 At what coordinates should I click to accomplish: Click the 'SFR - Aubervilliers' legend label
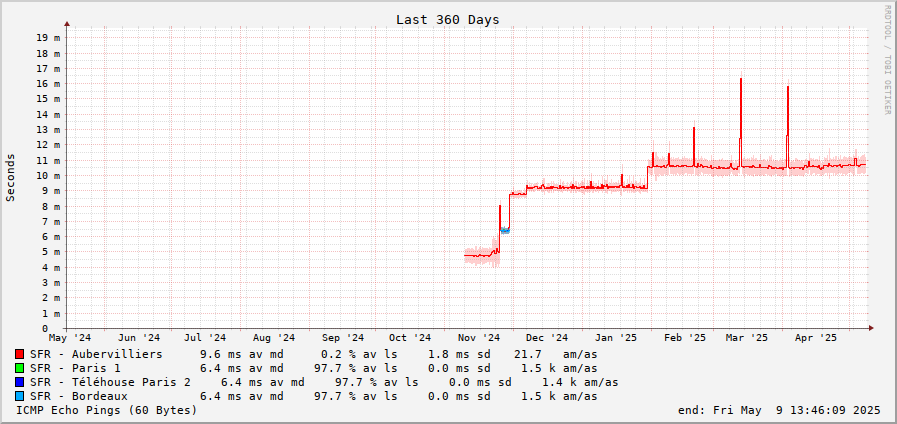point(96,354)
